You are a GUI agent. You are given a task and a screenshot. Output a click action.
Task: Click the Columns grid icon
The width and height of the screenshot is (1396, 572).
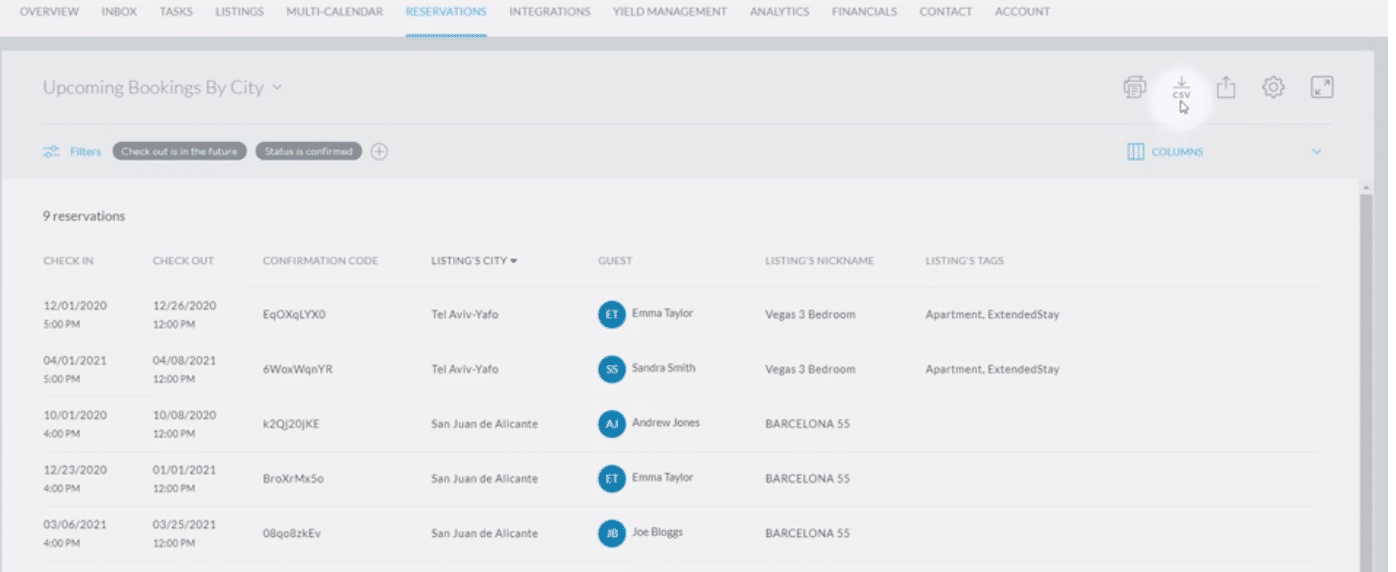1135,152
